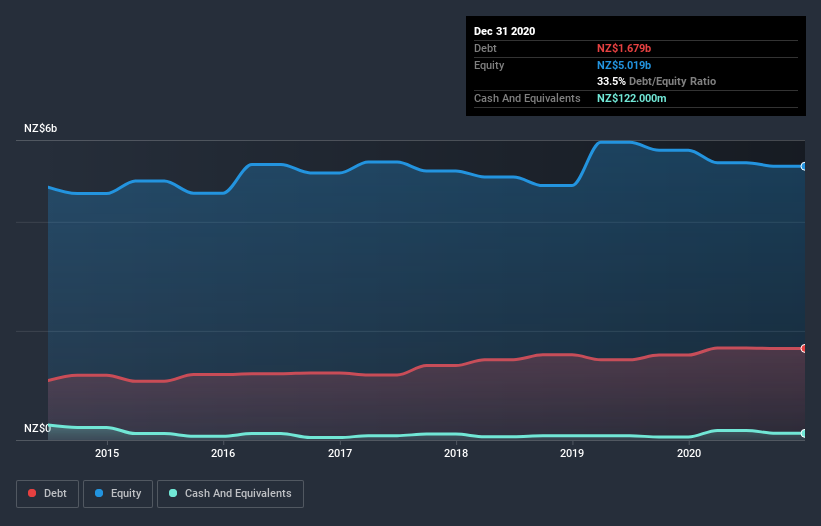Viewport: 821px width, 526px height.
Task: Select the Debt endpoint marker on the chart
Action: pyautogui.click(x=804, y=349)
